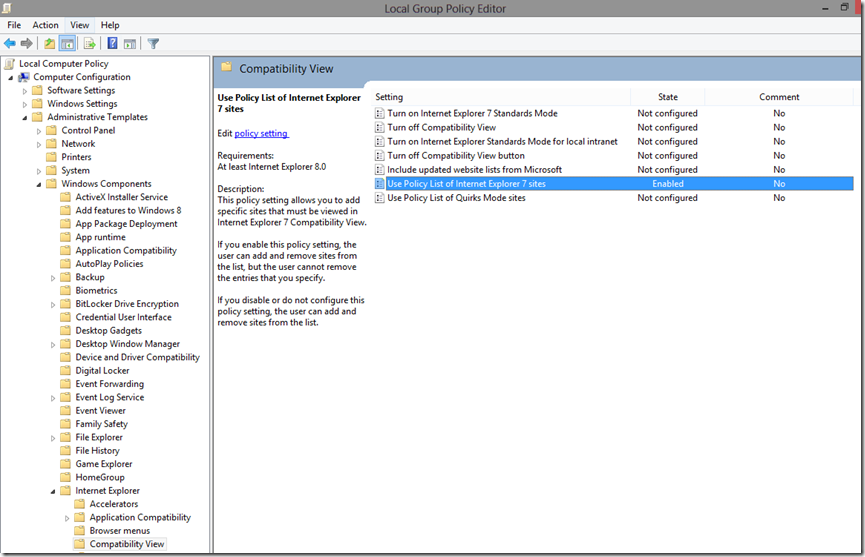Expand the Application Compatibility node under Internet Explorer
Screen dimensions: 865x557
click(67, 518)
